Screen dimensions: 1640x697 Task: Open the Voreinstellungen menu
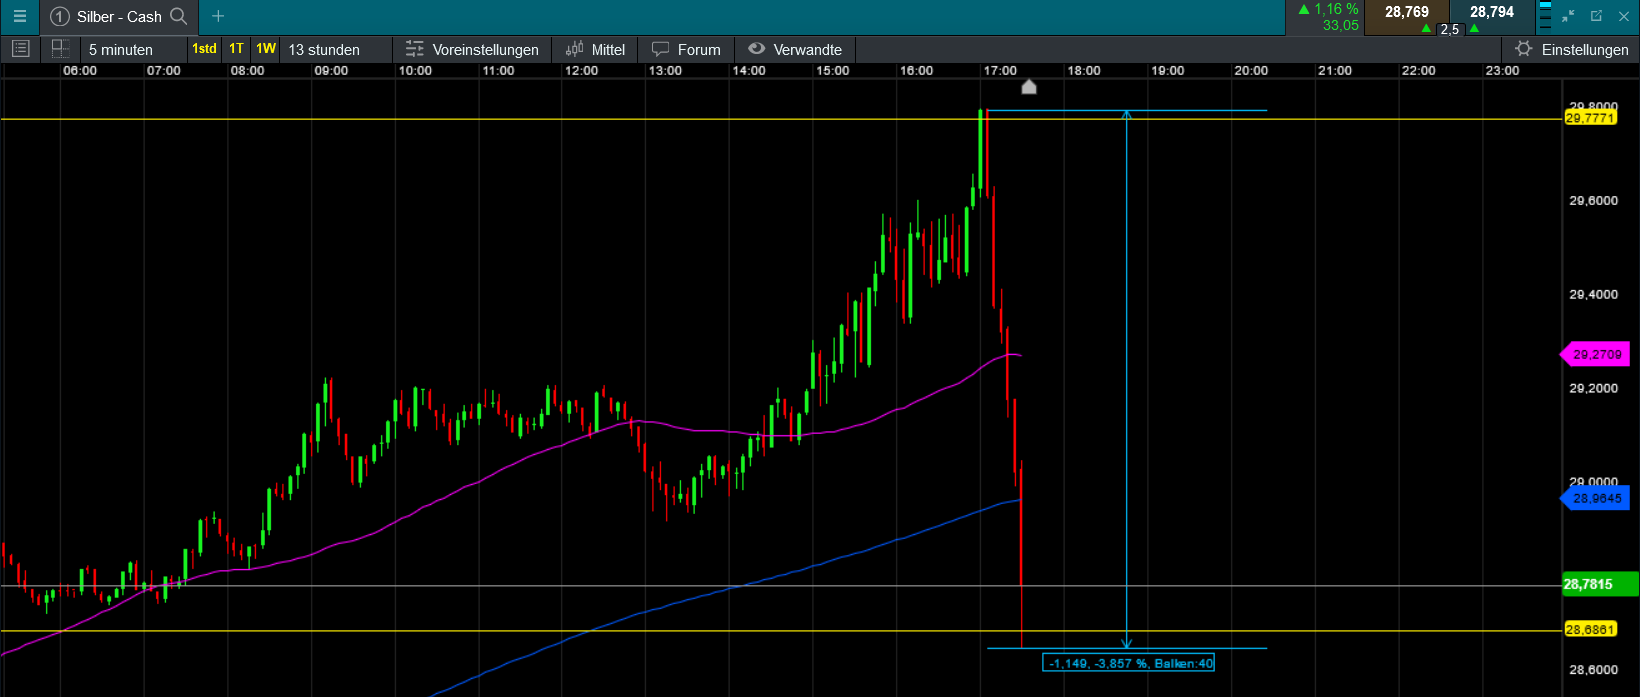tap(472, 49)
